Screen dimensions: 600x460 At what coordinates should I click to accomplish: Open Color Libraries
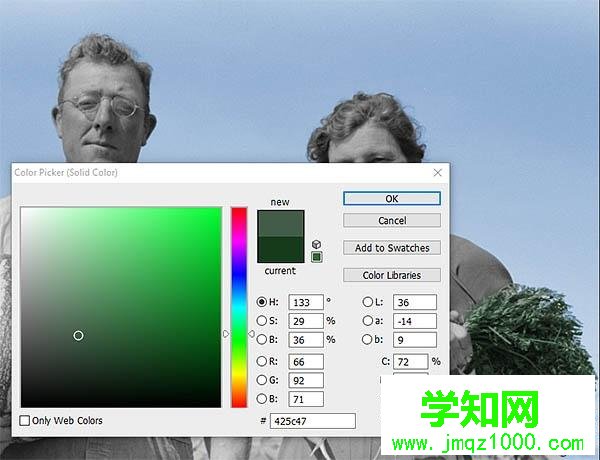coord(392,275)
